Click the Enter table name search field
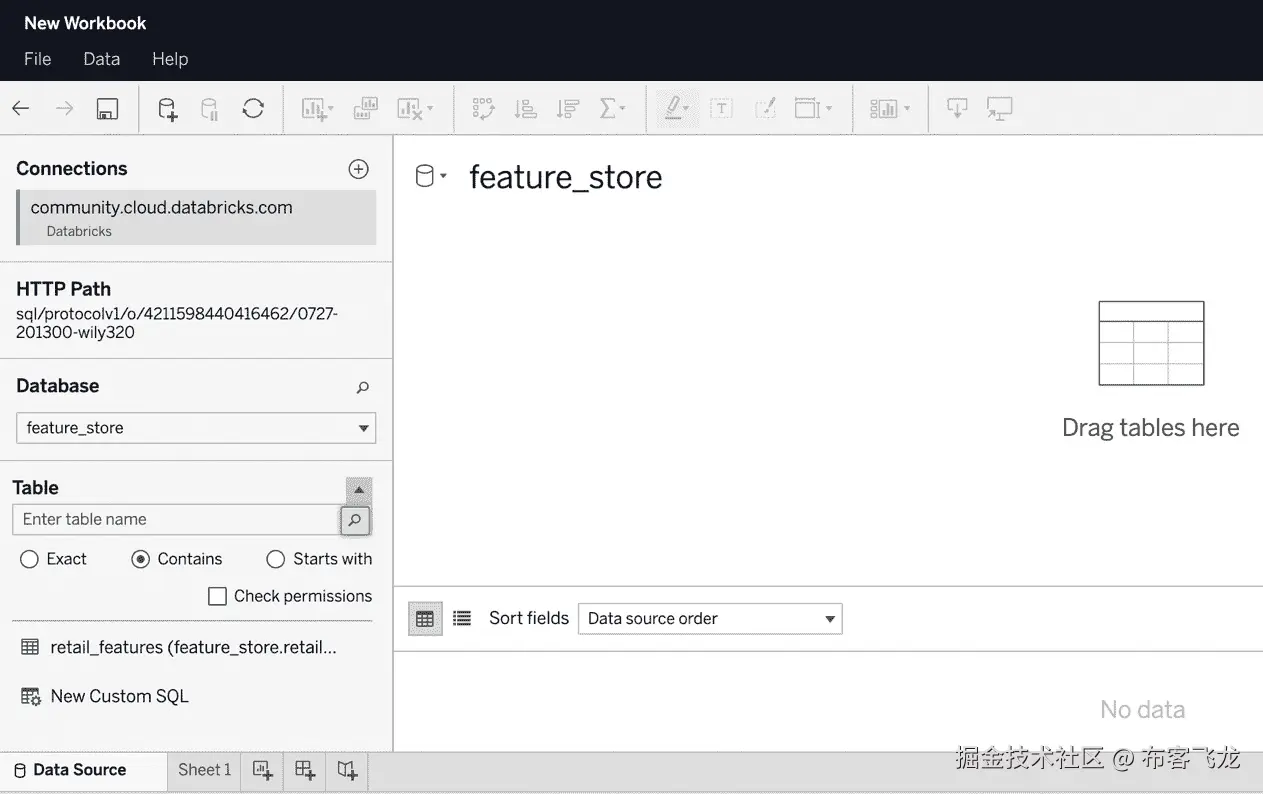This screenshot has width=1263, height=794. click(x=170, y=520)
